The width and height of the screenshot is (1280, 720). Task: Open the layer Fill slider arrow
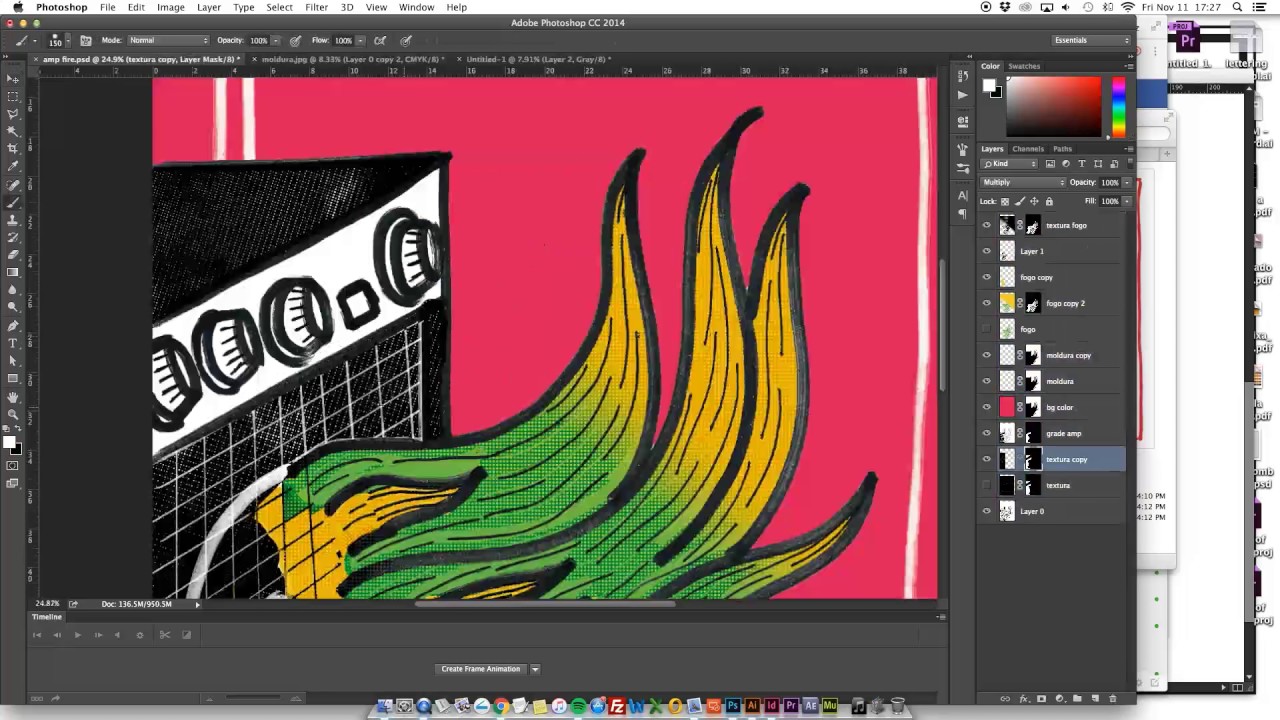(1127, 201)
